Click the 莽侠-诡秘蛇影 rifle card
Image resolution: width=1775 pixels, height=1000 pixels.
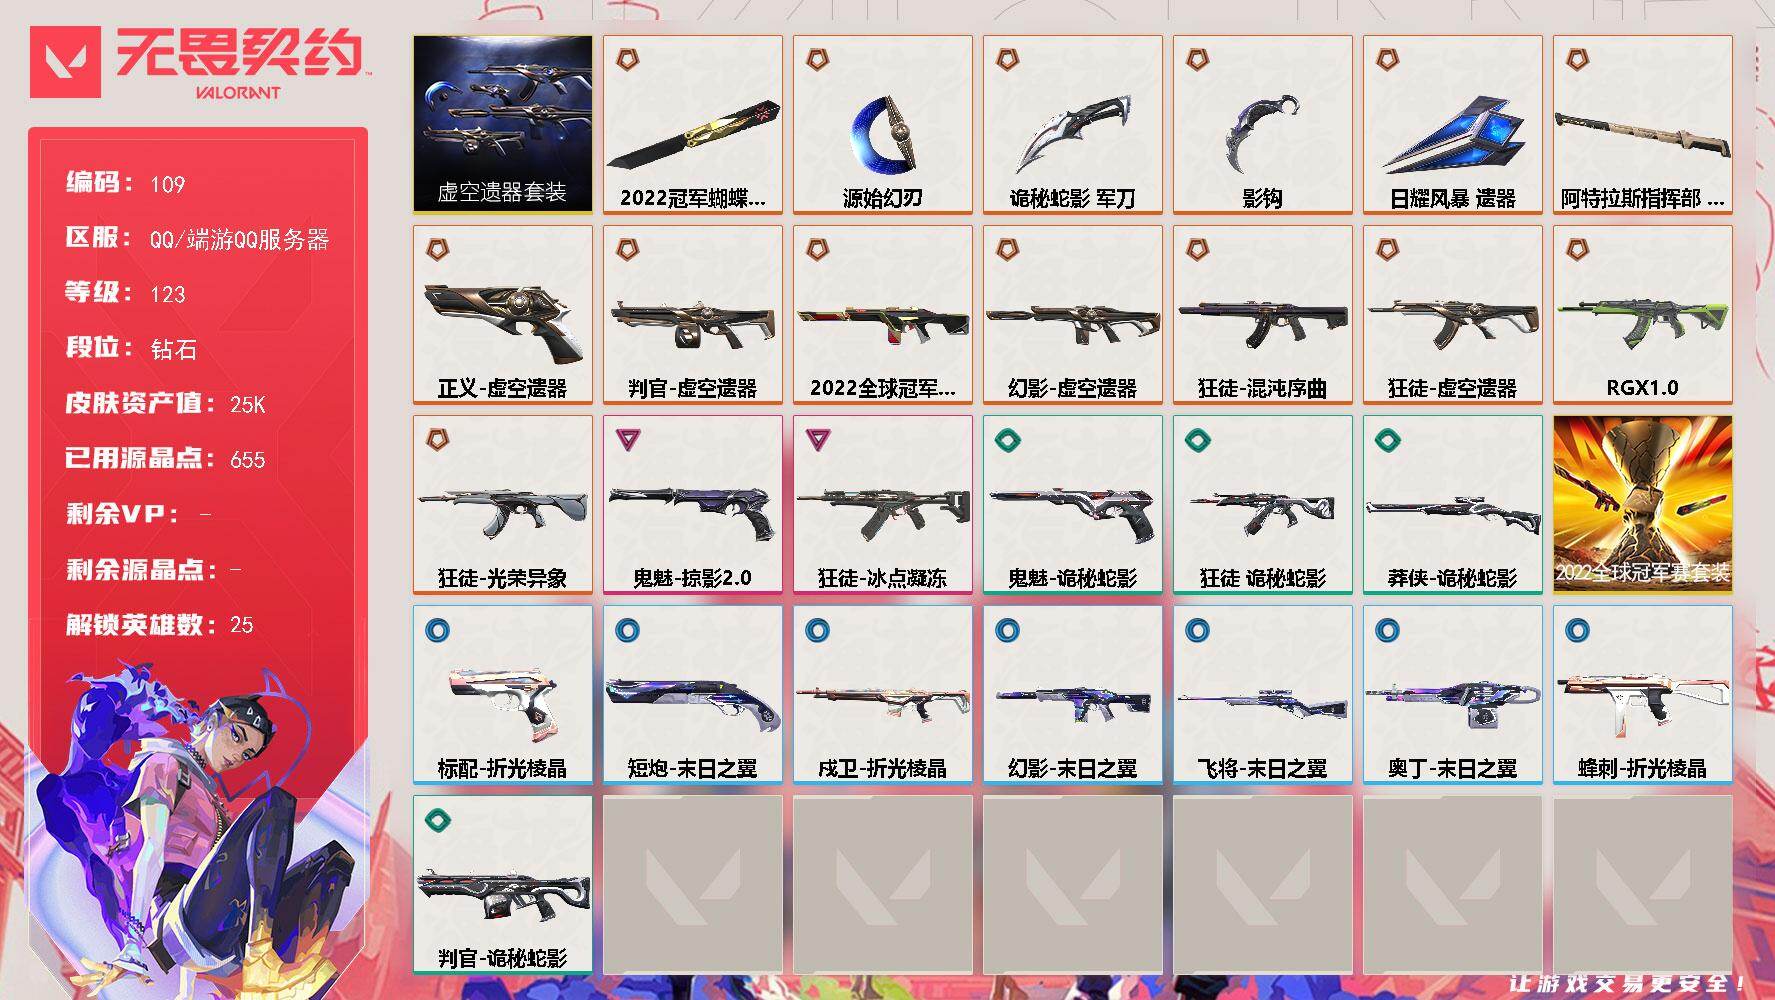[1453, 504]
